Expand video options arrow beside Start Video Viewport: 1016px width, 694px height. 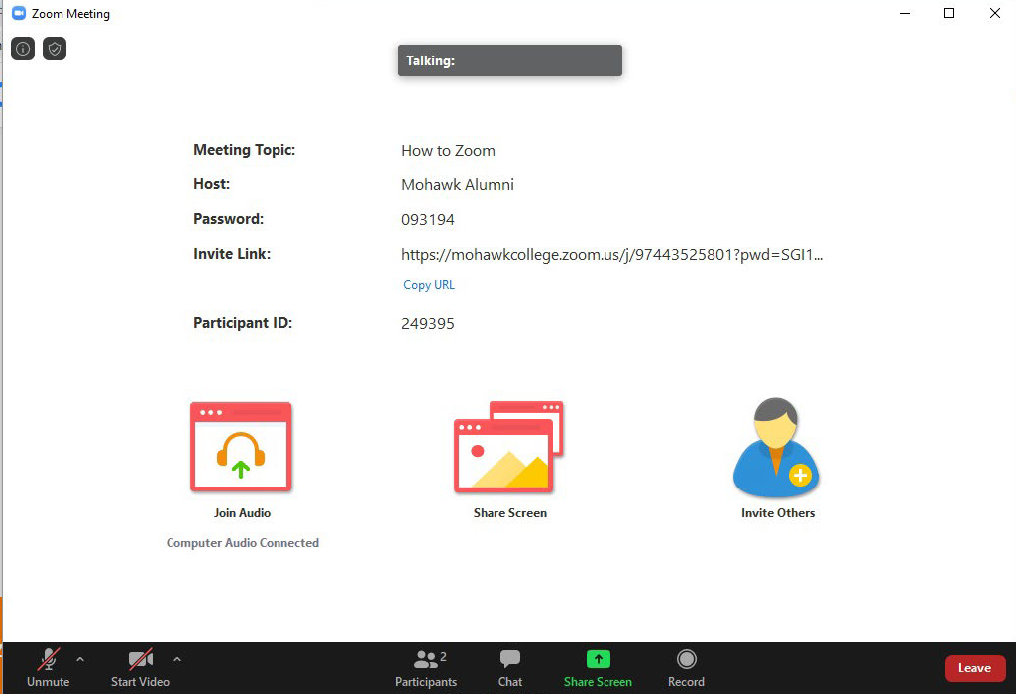[177, 659]
